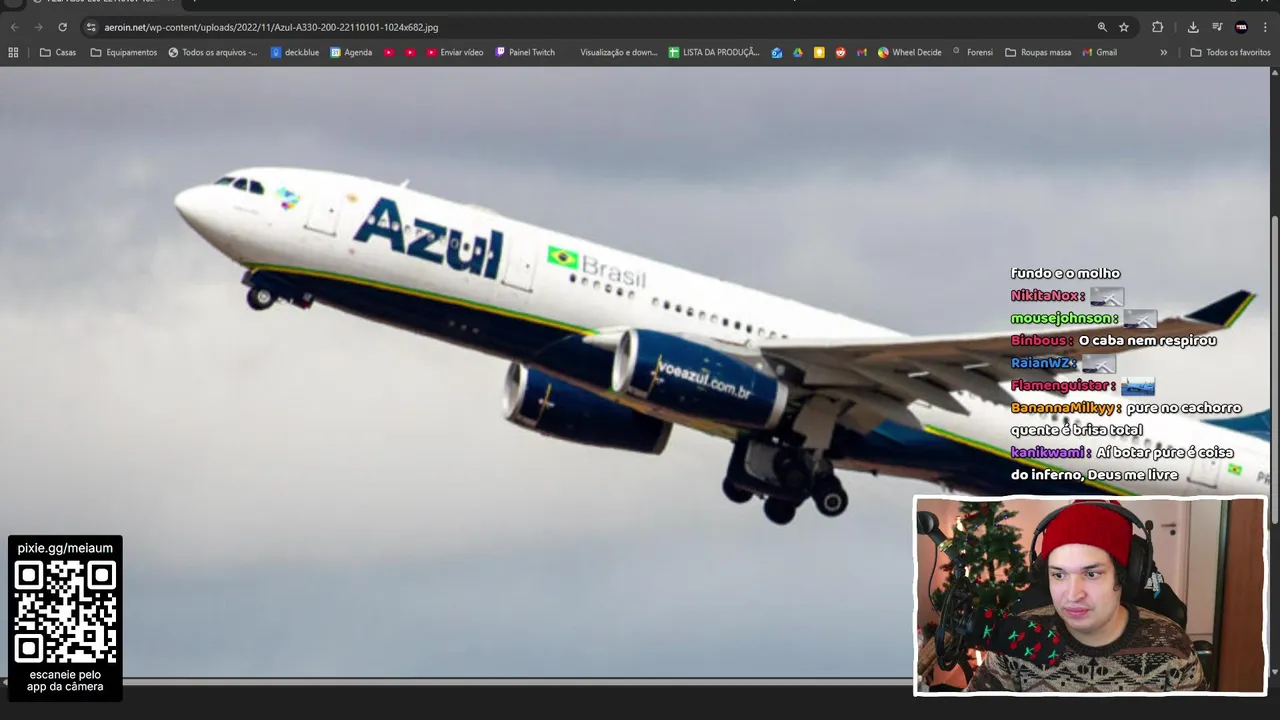The height and width of the screenshot is (720, 1280).
Task: Open site information icon beside the URL
Action: [91, 27]
